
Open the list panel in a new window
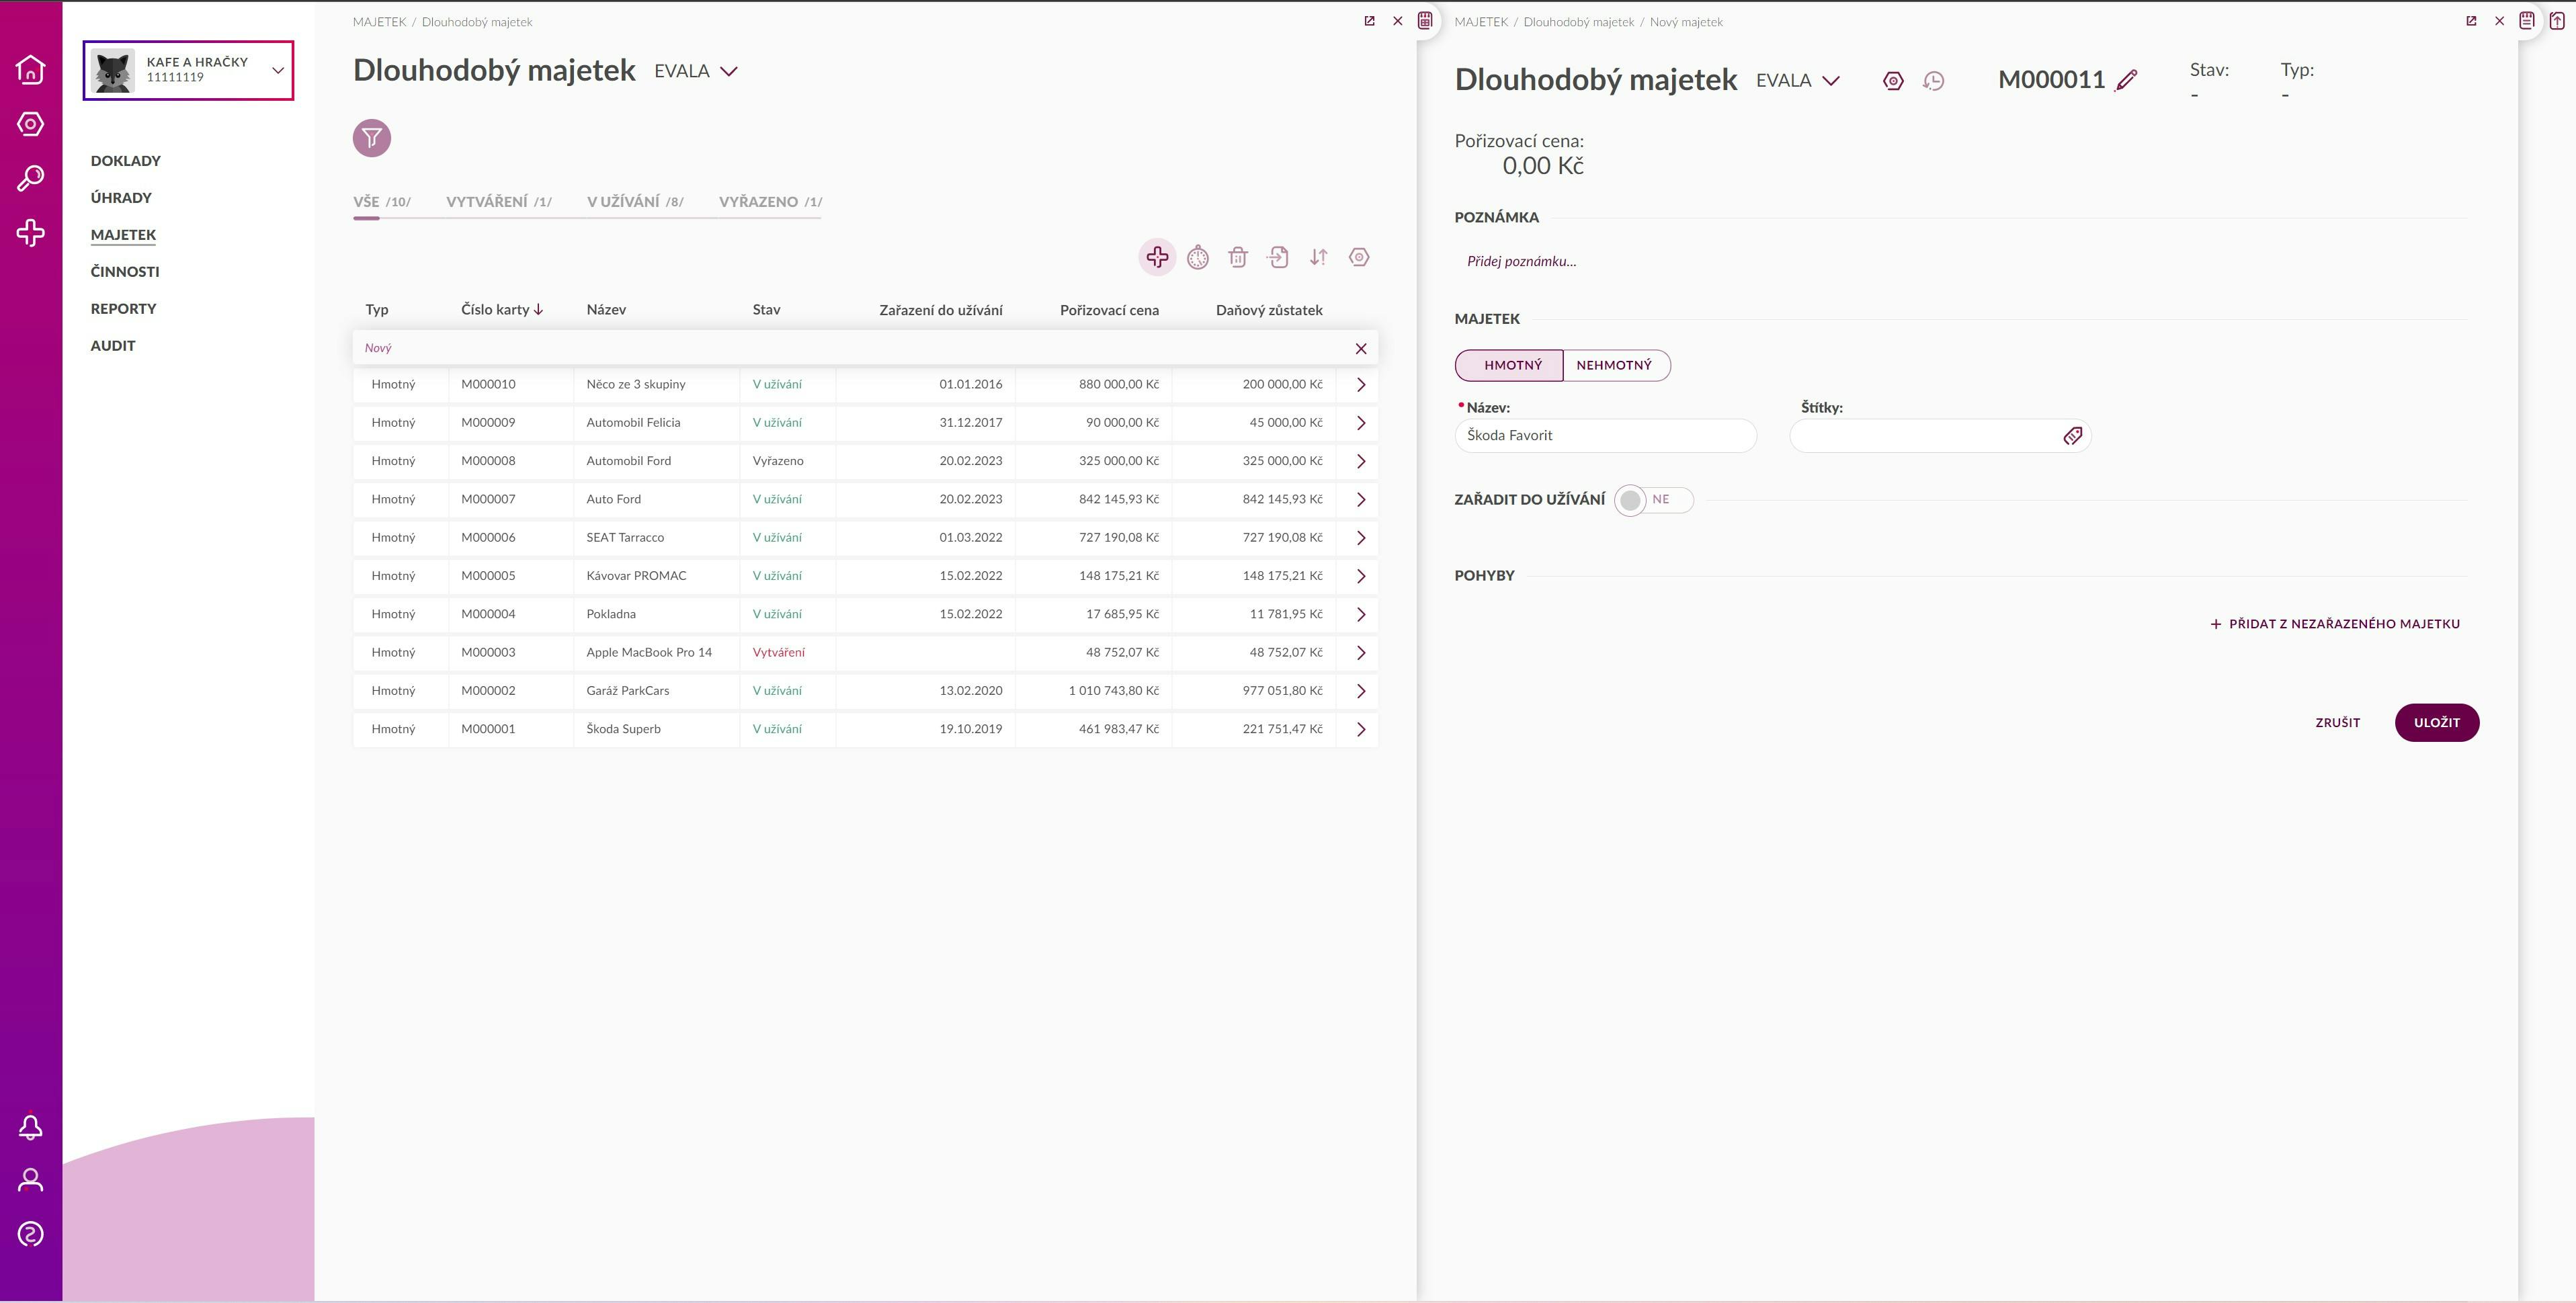pos(1369,21)
